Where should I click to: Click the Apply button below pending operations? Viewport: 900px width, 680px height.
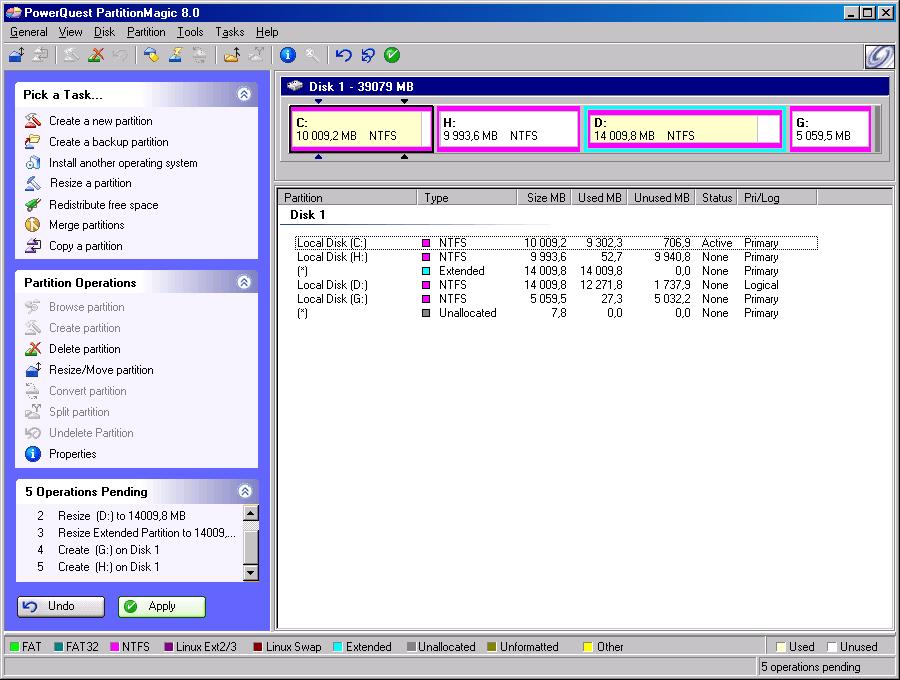[162, 607]
